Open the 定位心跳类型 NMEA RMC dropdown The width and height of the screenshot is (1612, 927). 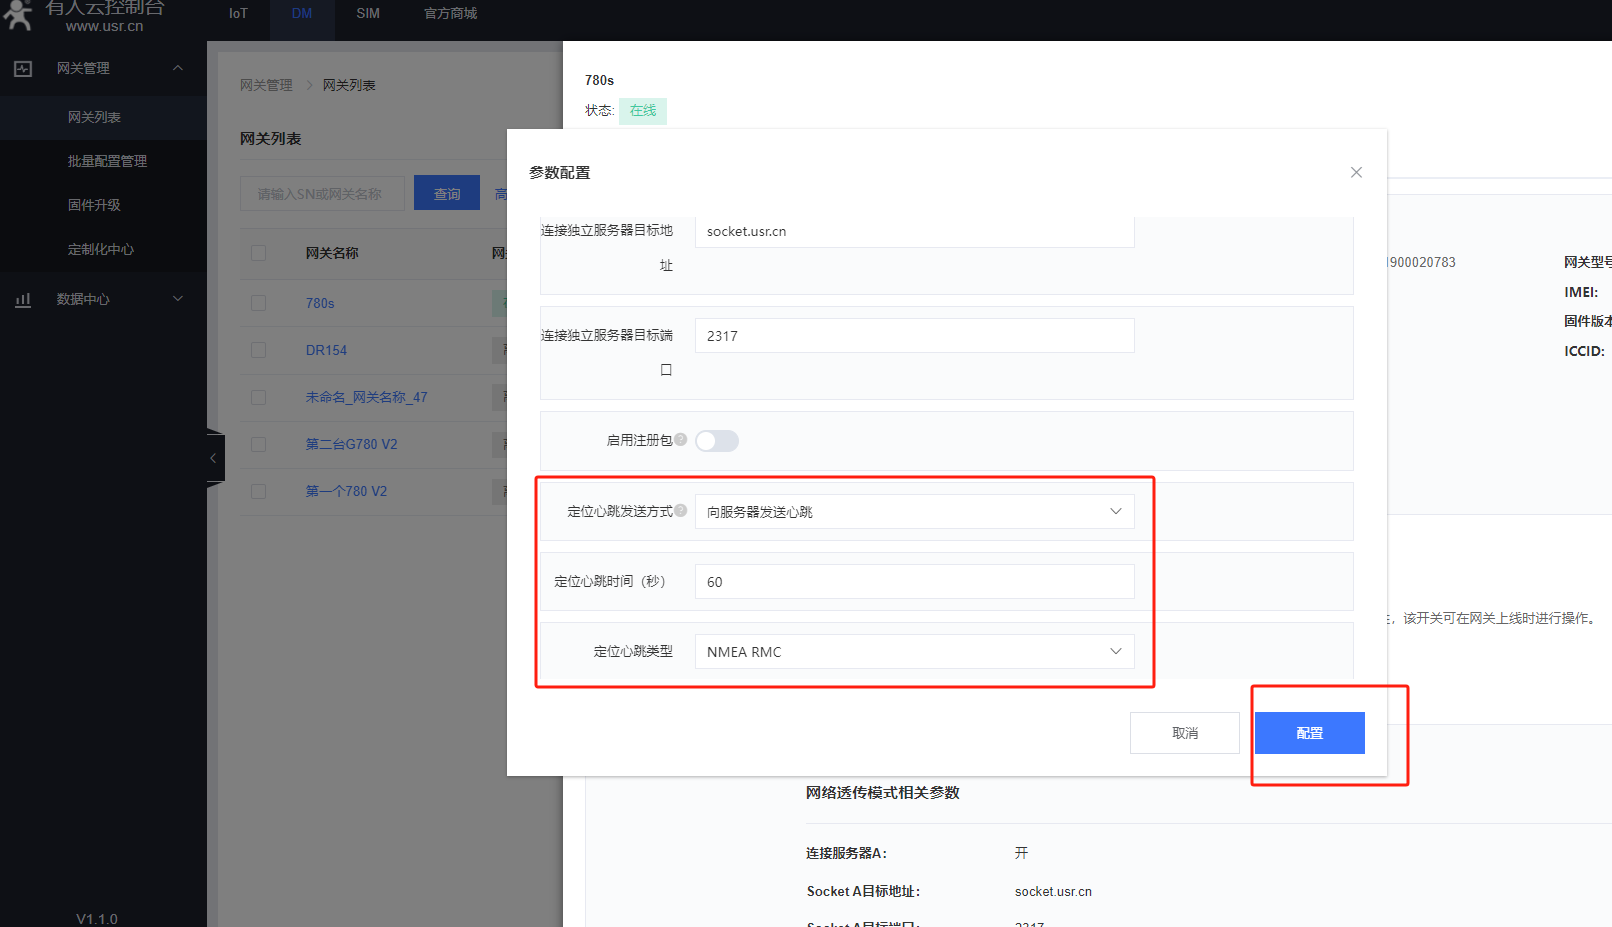coord(914,652)
